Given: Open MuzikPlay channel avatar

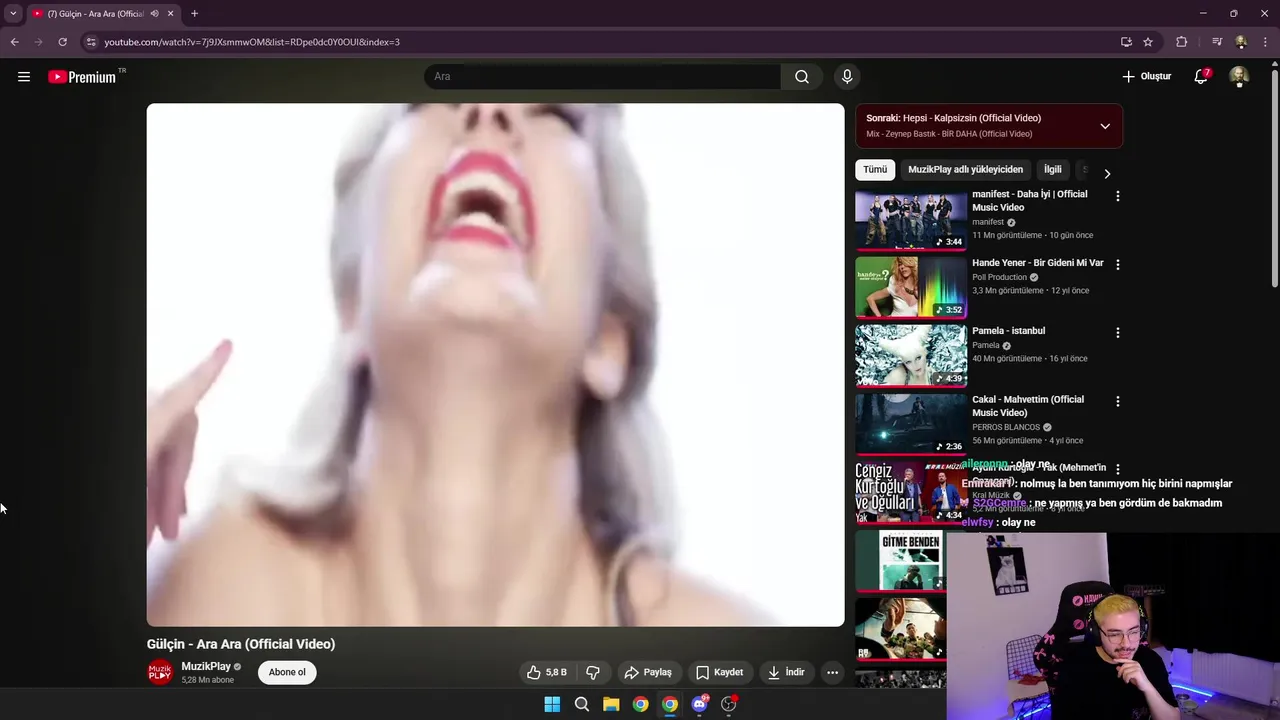Looking at the screenshot, I should point(160,672).
